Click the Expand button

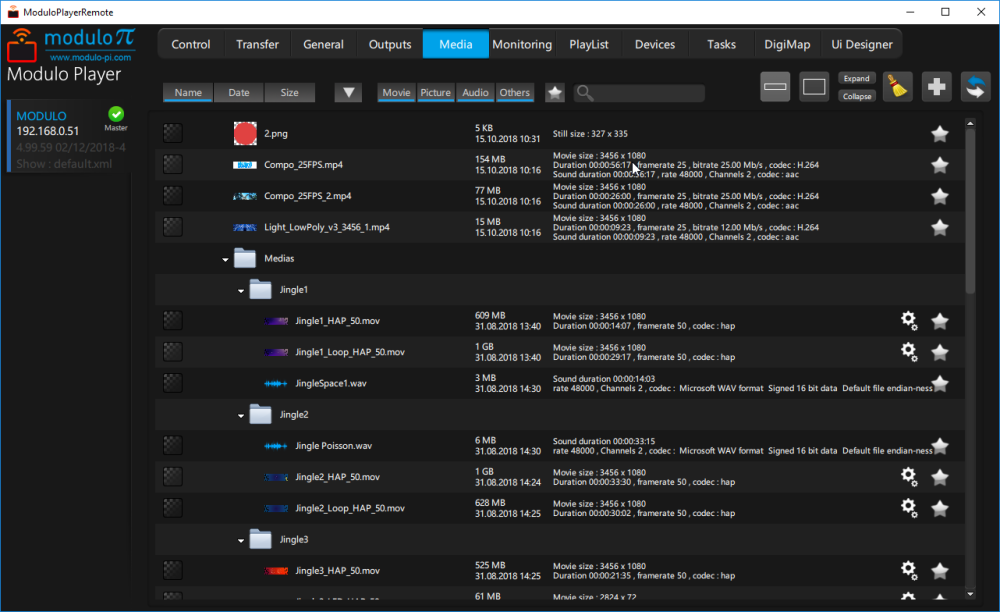[859, 78]
